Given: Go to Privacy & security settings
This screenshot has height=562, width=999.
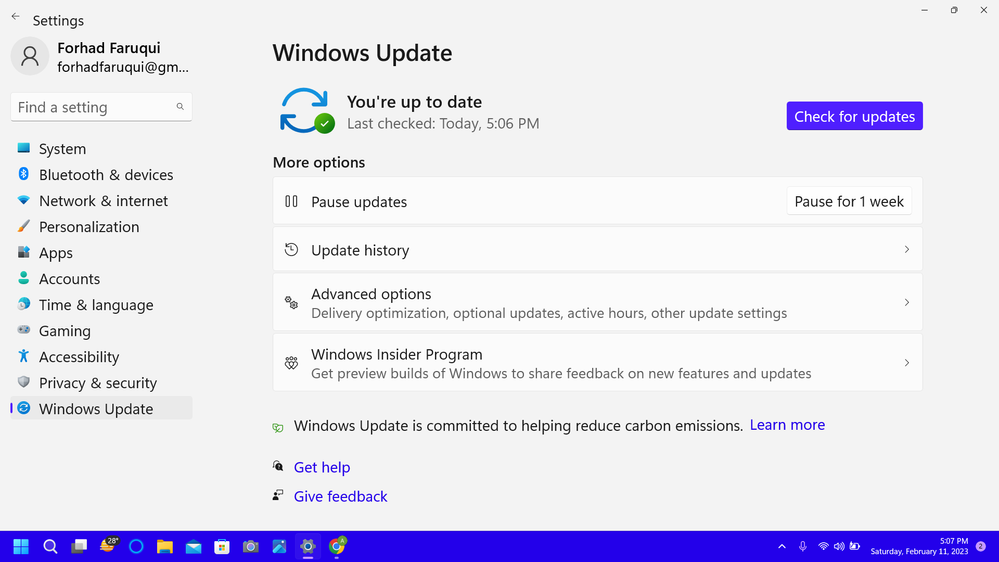Looking at the screenshot, I should point(101,383).
